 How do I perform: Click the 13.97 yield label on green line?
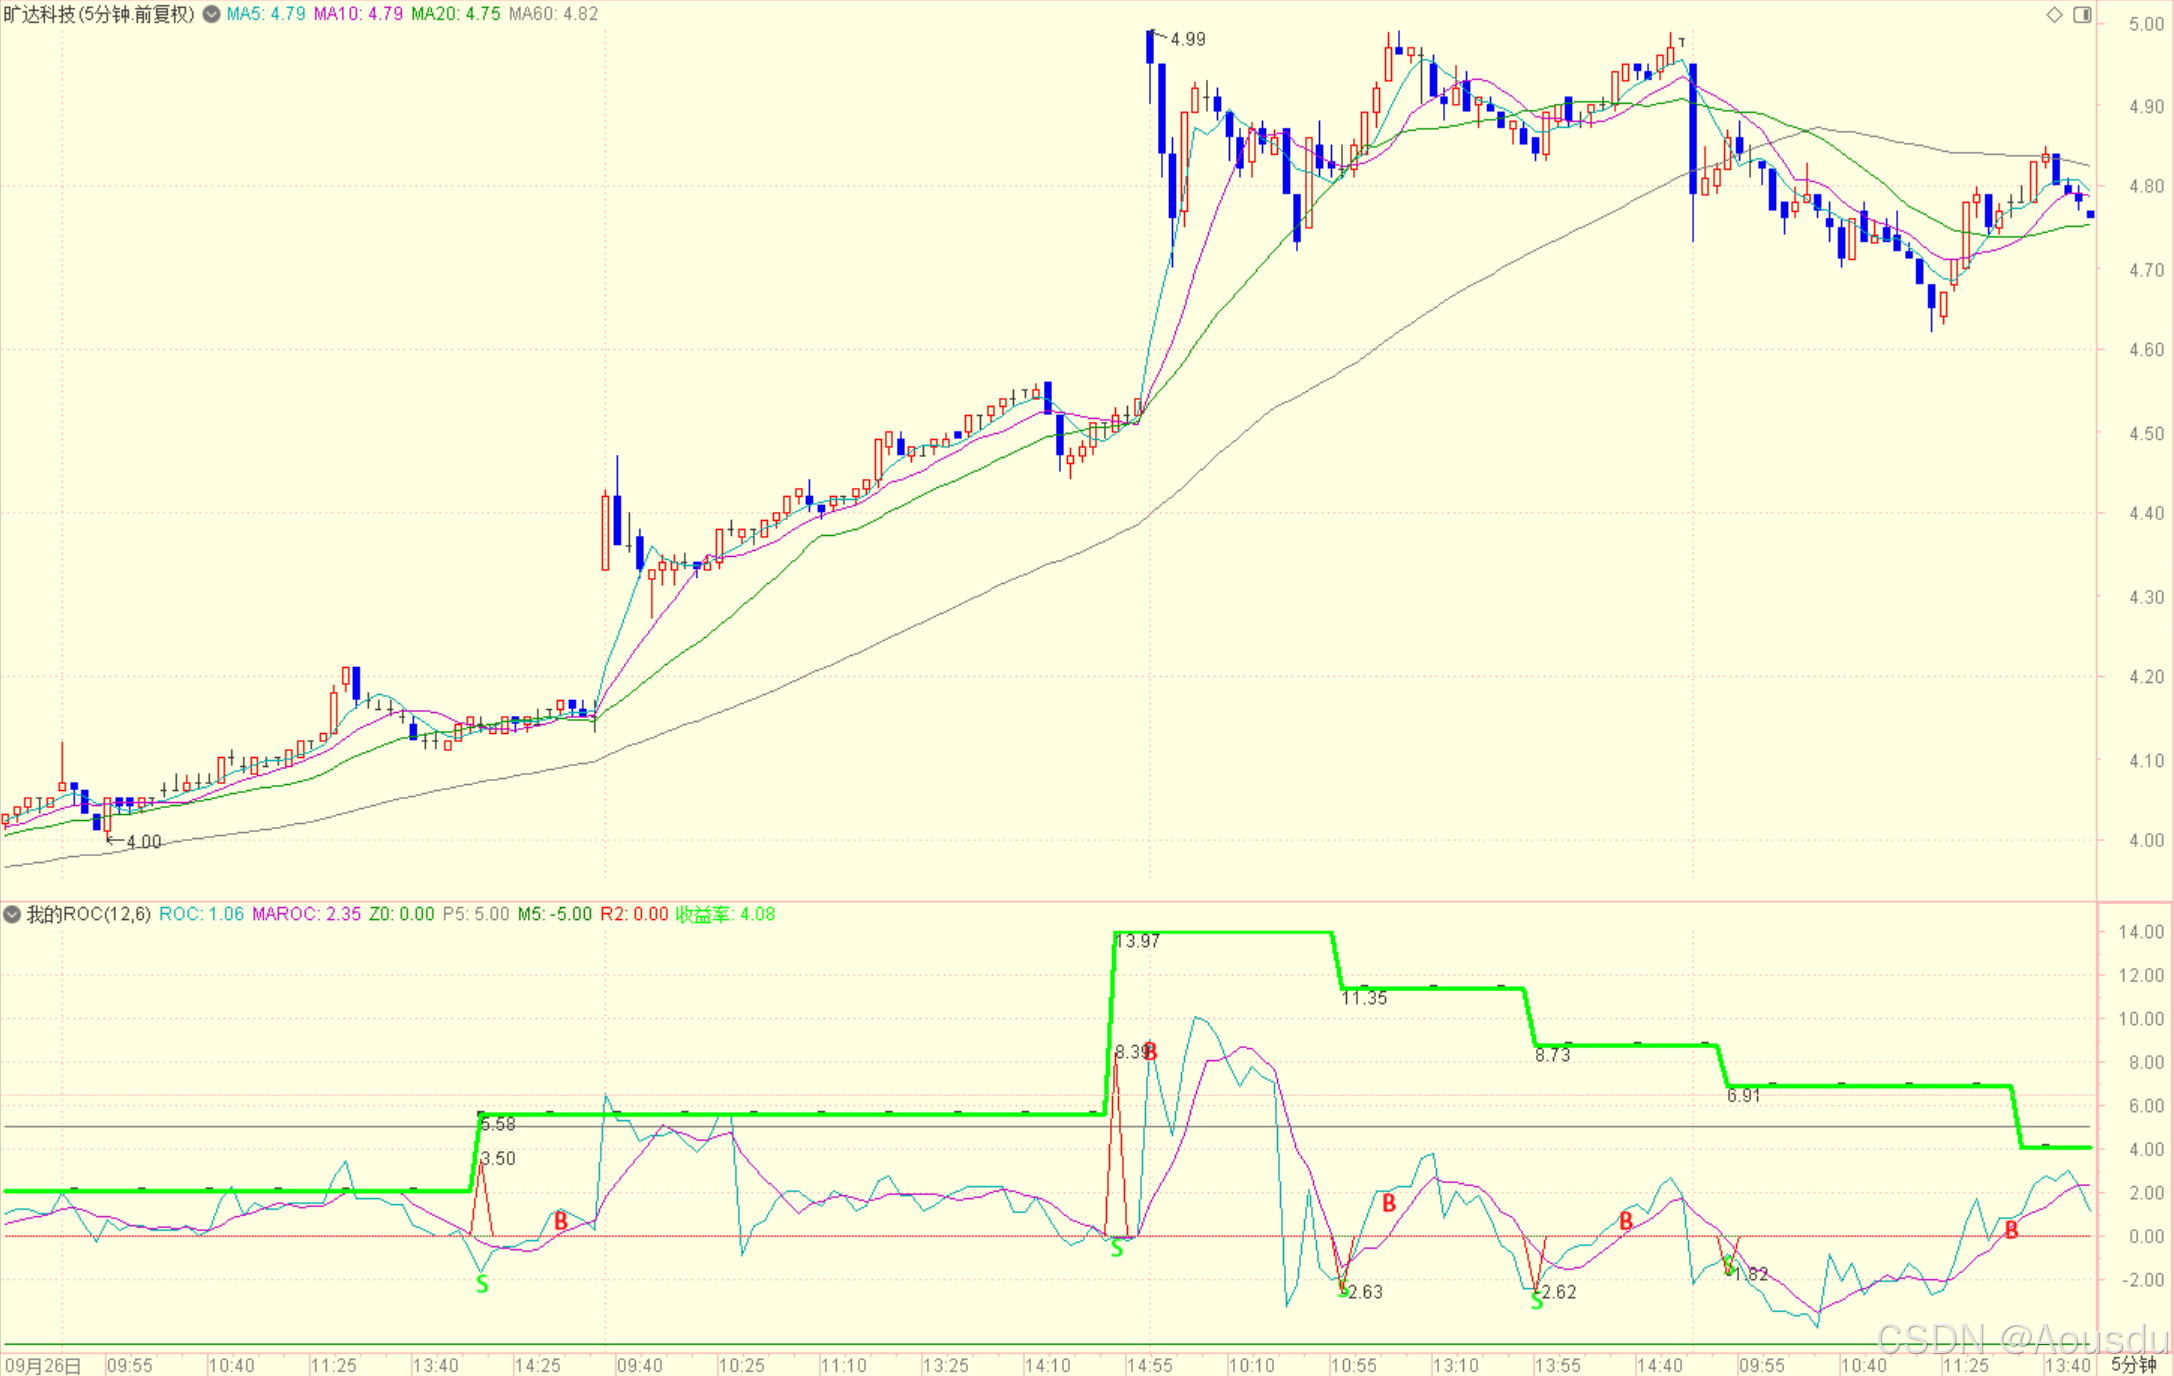1139,941
